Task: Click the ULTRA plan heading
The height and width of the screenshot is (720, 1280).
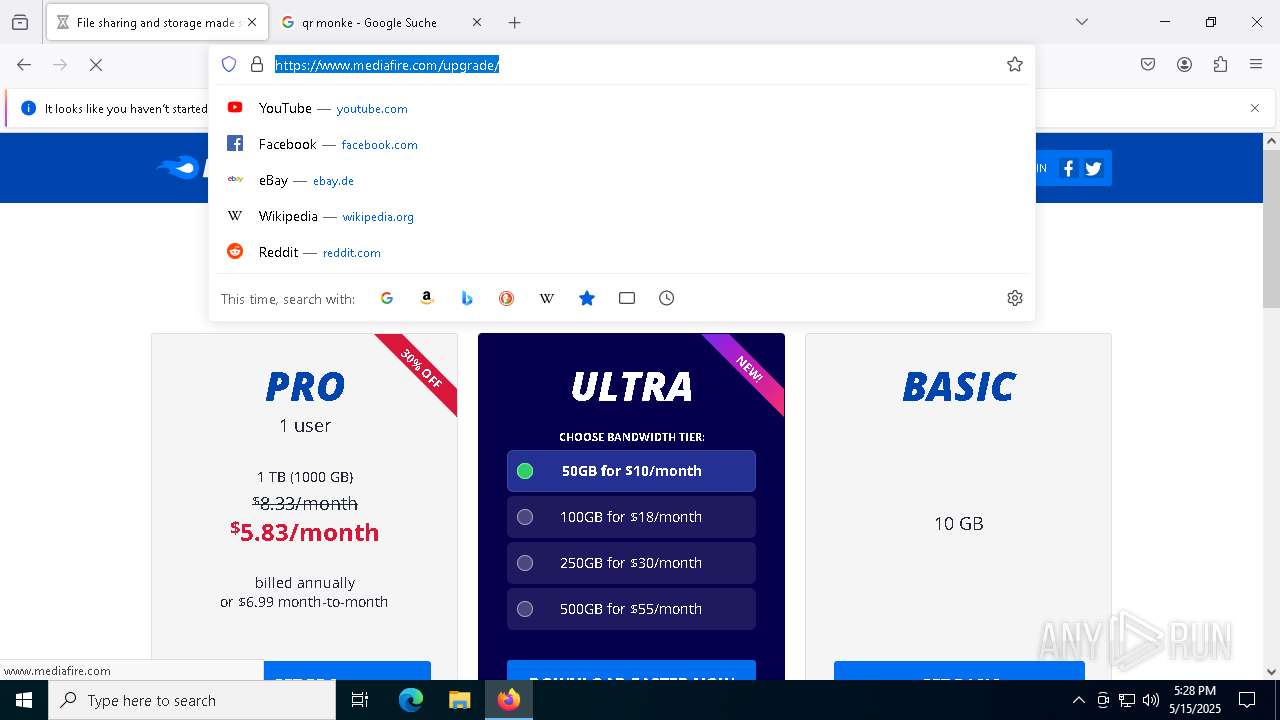Action: click(631, 387)
